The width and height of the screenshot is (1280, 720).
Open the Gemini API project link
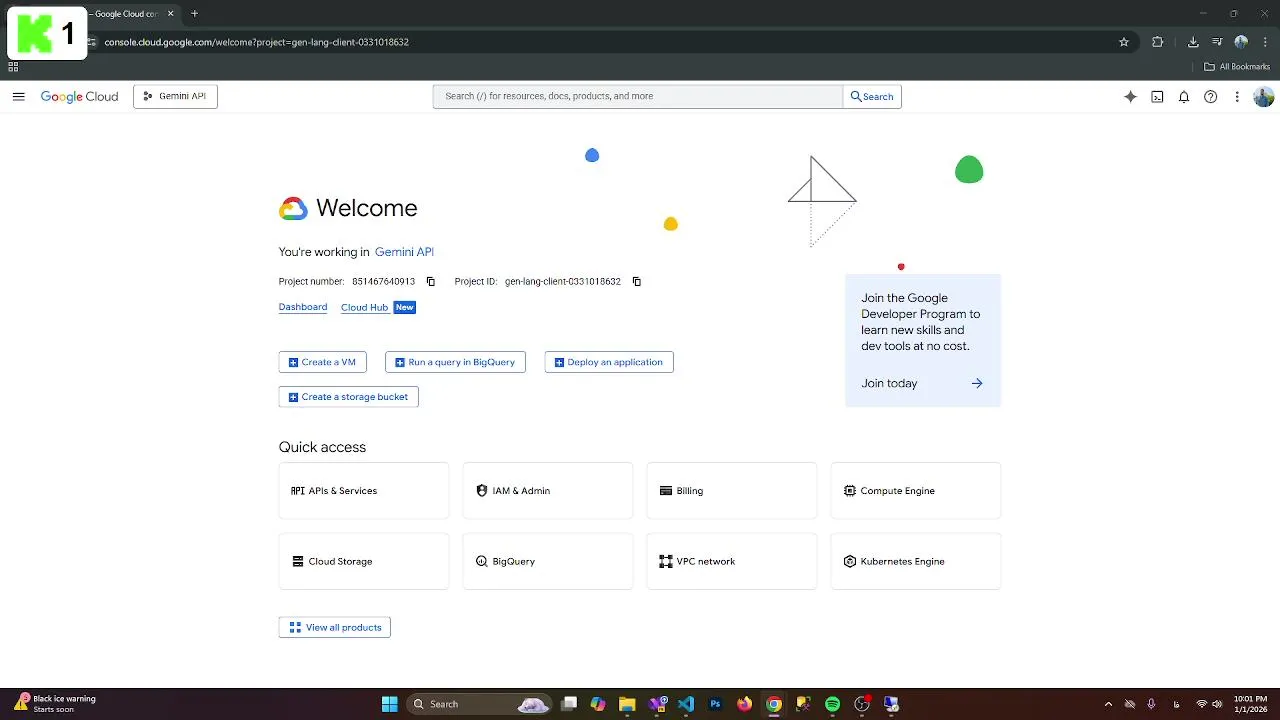tap(404, 252)
